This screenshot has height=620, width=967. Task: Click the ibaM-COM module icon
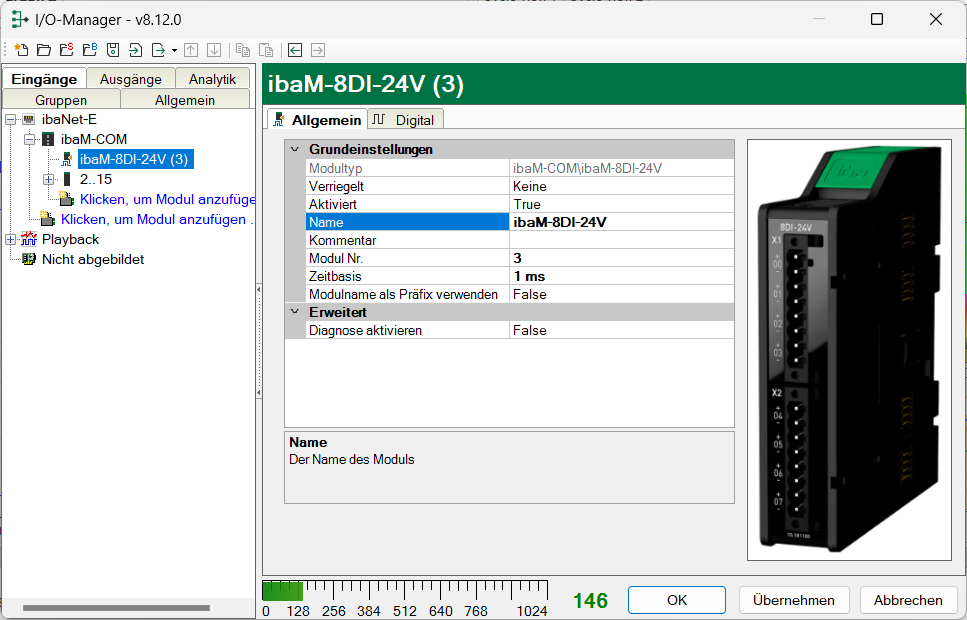[47, 139]
